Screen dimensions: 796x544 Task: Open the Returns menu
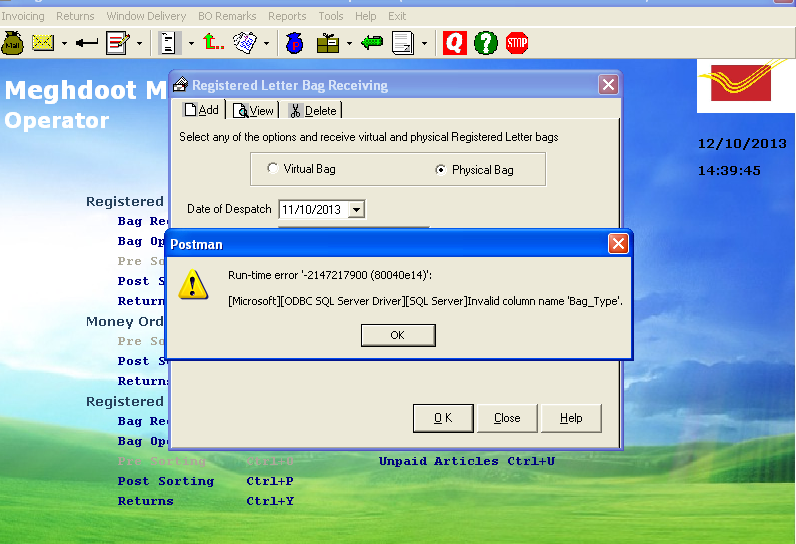75,16
